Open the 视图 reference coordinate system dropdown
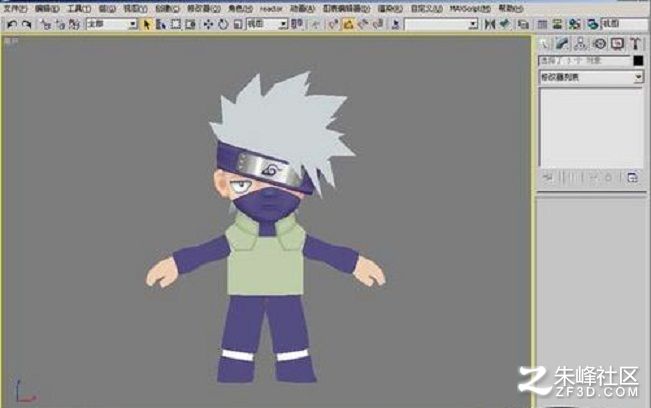Screen dimensions: 651x408 (267, 24)
